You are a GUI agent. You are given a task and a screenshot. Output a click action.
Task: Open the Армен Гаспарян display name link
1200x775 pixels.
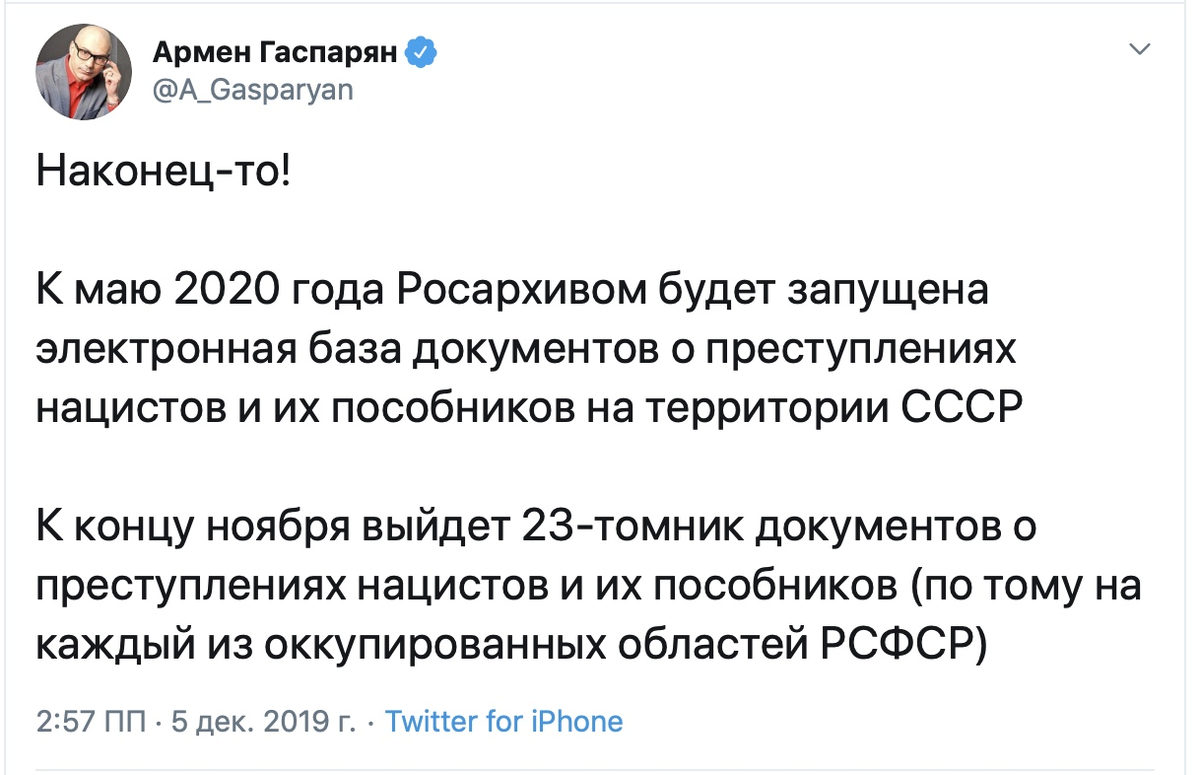pos(276,53)
